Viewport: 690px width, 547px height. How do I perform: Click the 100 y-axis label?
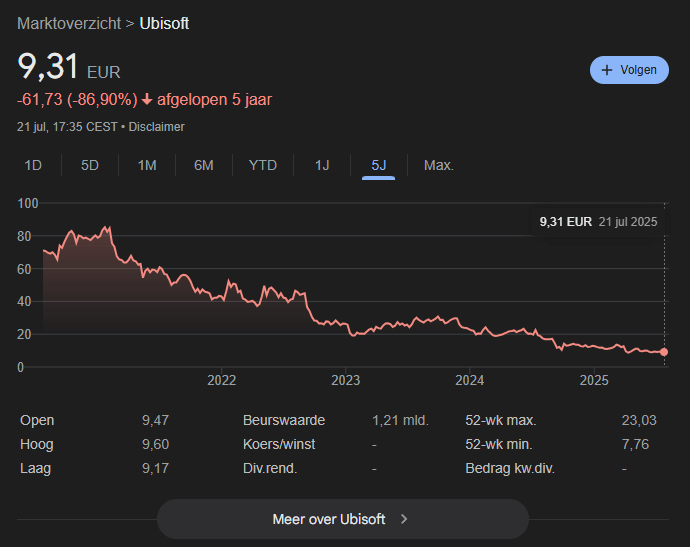[x=28, y=203]
